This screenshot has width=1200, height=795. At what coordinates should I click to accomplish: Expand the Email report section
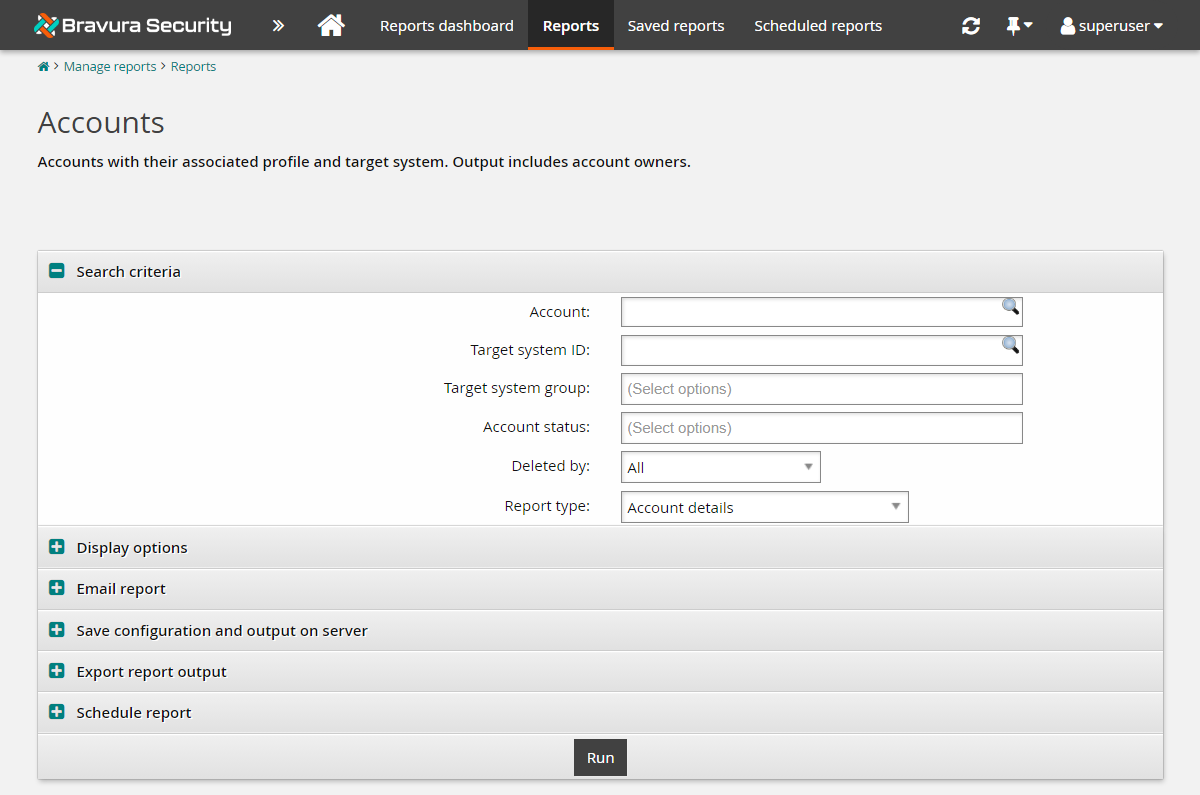56,588
